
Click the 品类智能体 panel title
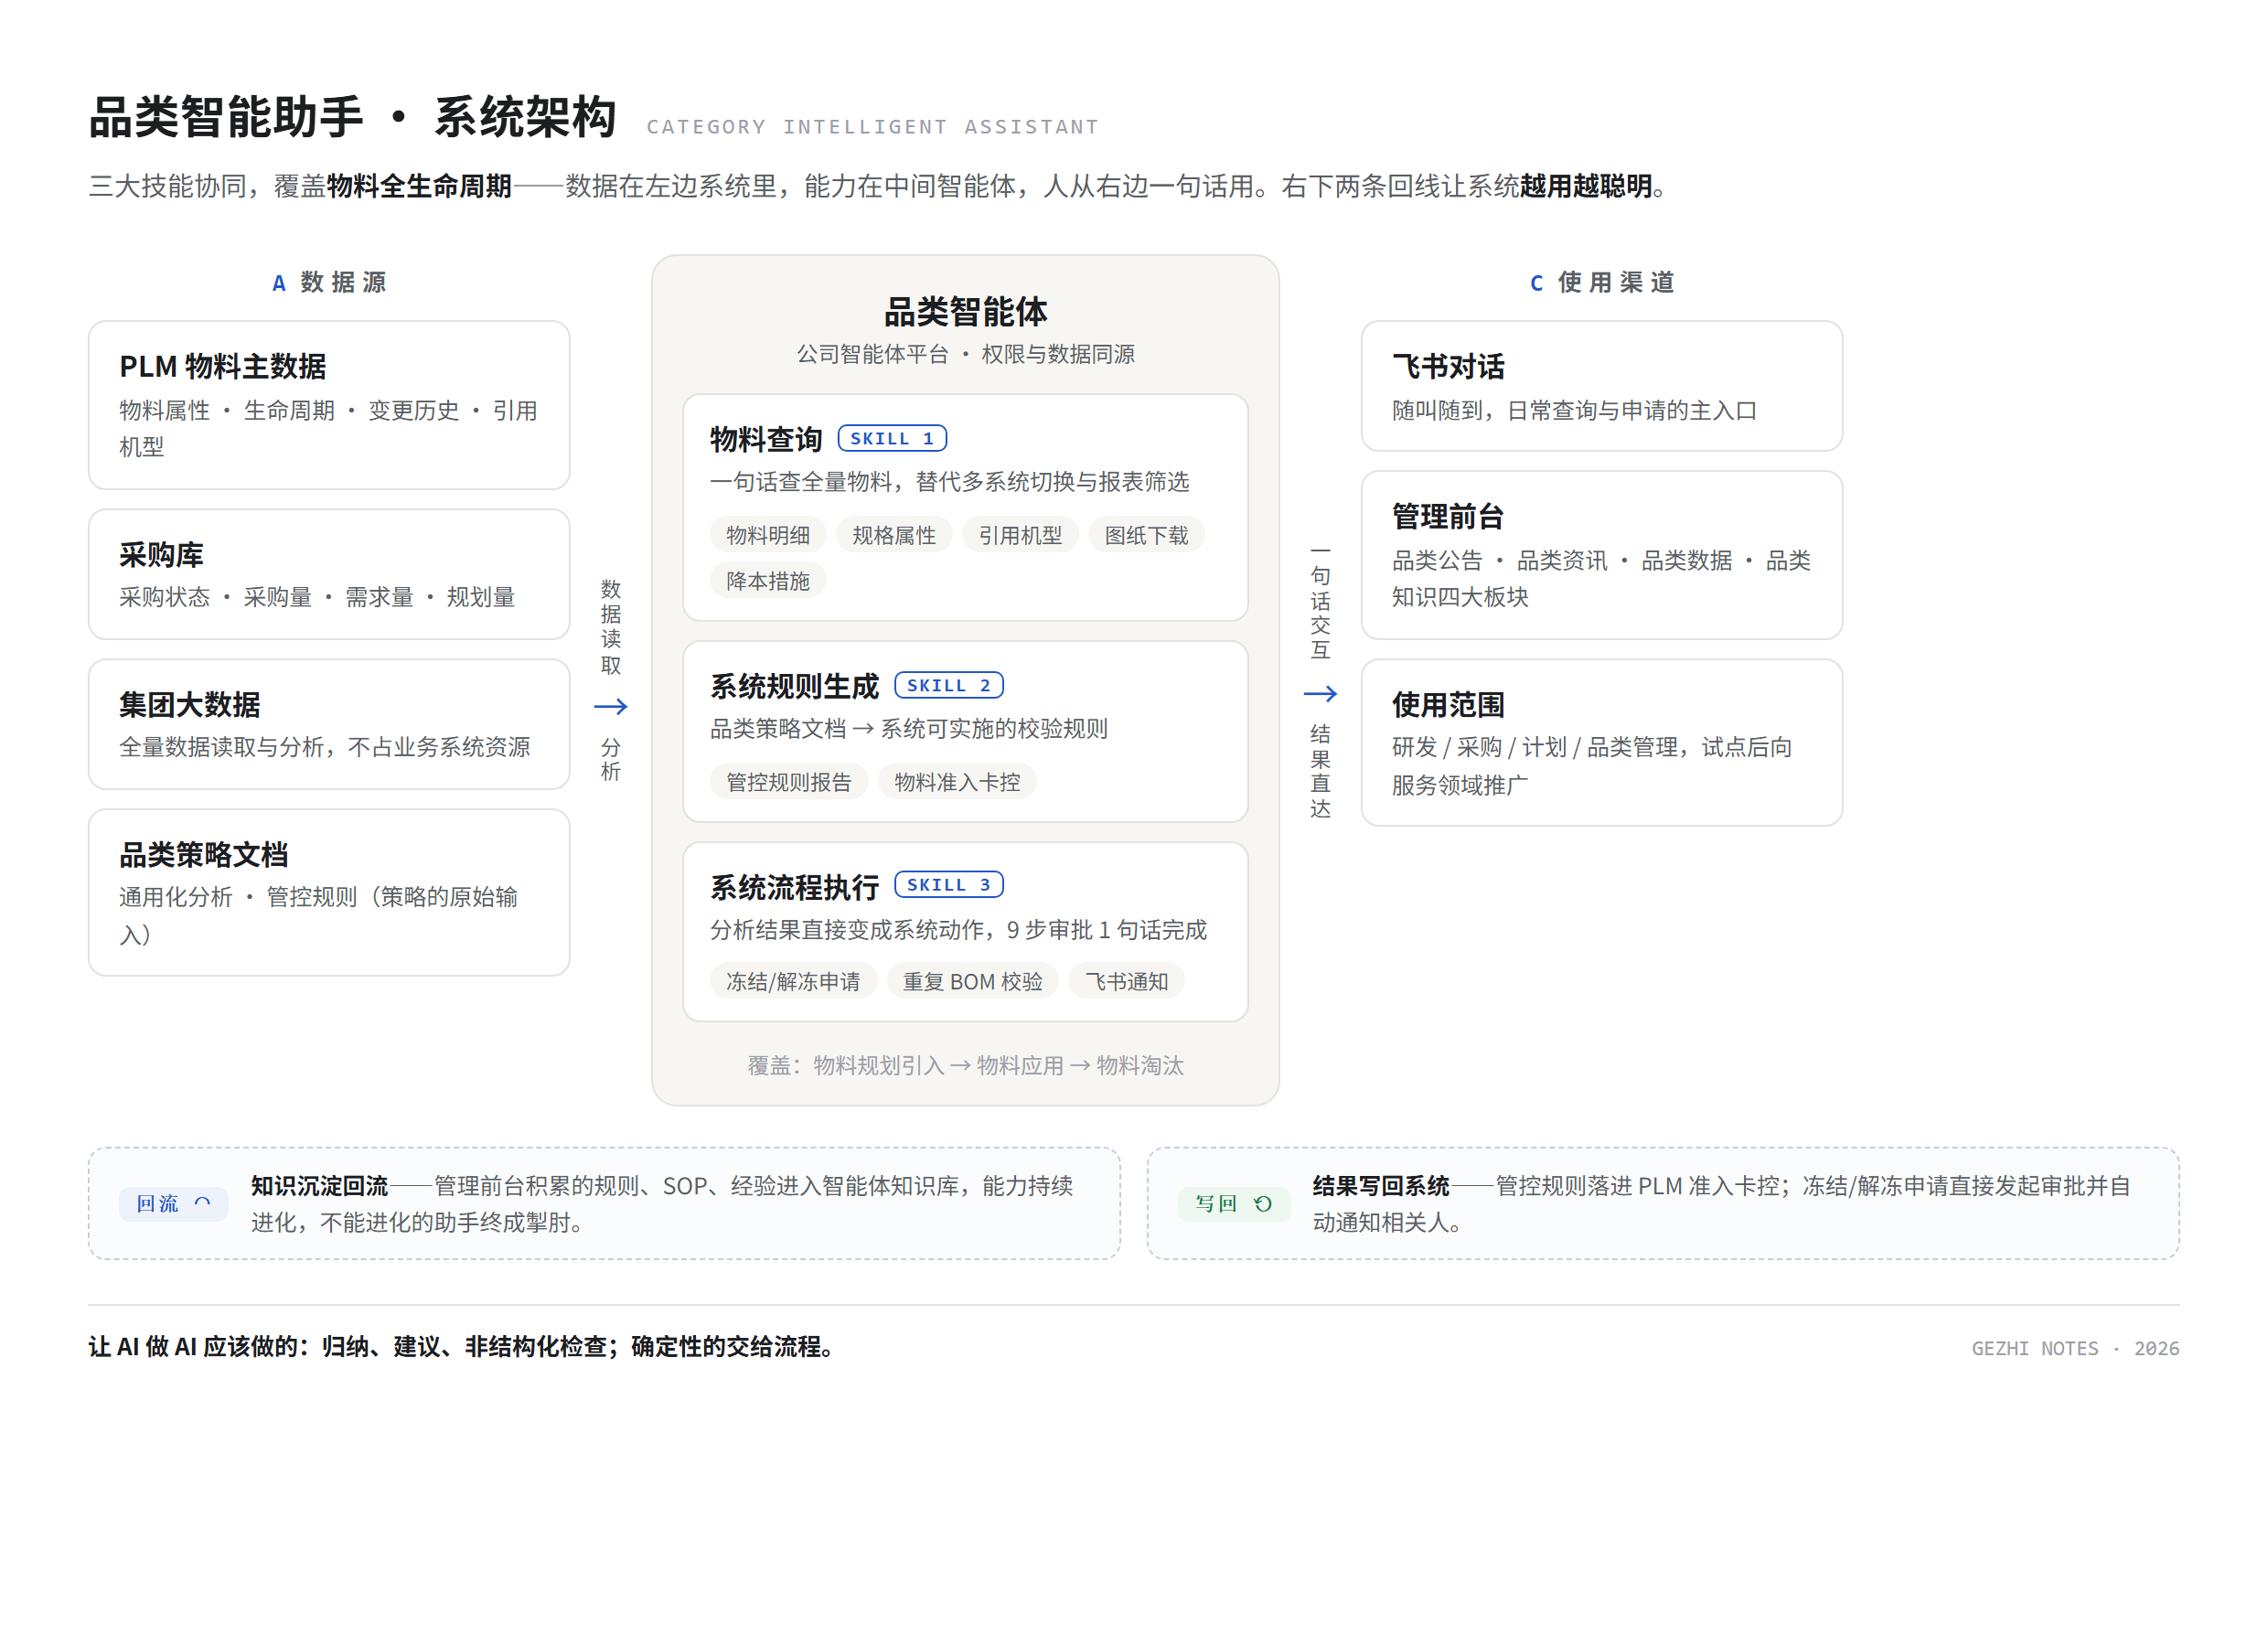tap(965, 312)
